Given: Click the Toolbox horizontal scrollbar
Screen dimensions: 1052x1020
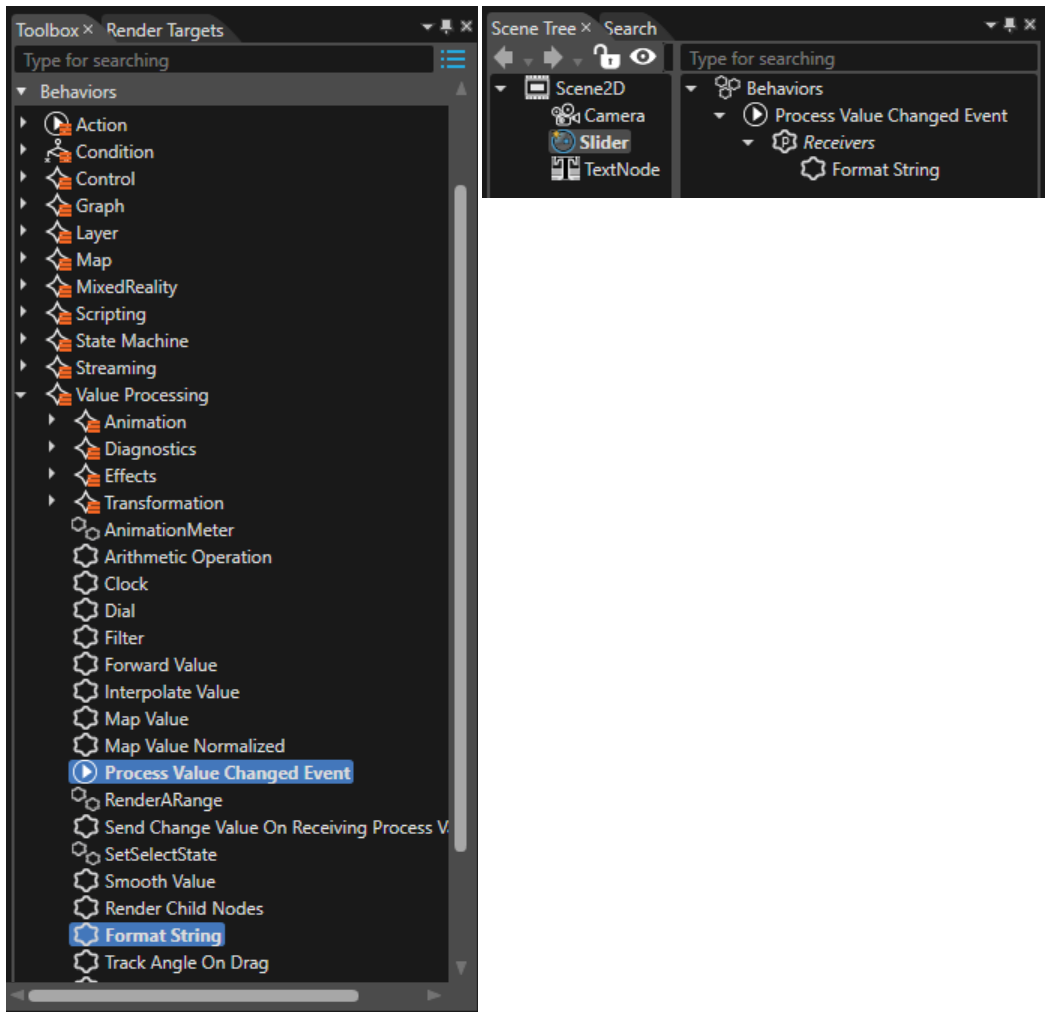Looking at the screenshot, I should pos(193,995).
